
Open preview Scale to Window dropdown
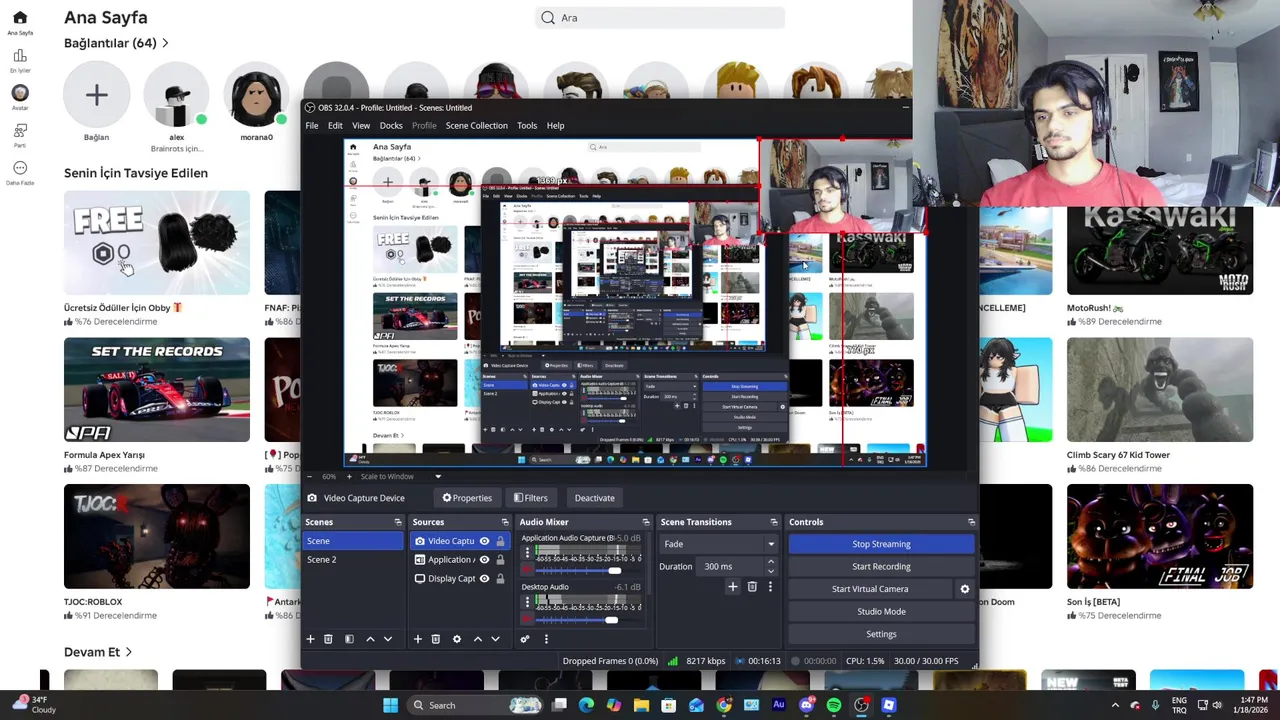coord(399,476)
